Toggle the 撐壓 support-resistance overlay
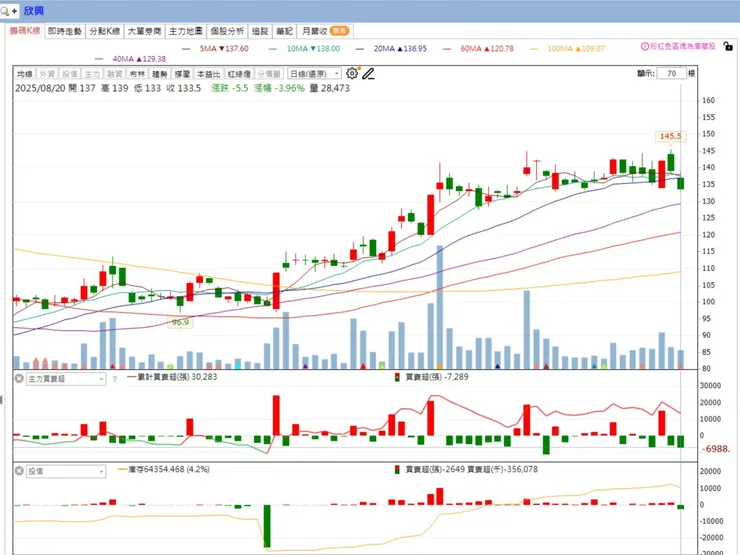This screenshot has width=740, height=555. [182, 74]
